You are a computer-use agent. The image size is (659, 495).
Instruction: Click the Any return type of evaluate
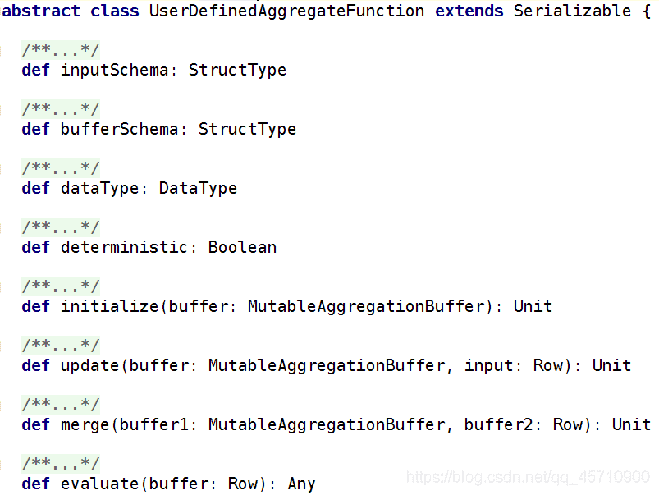(301, 484)
